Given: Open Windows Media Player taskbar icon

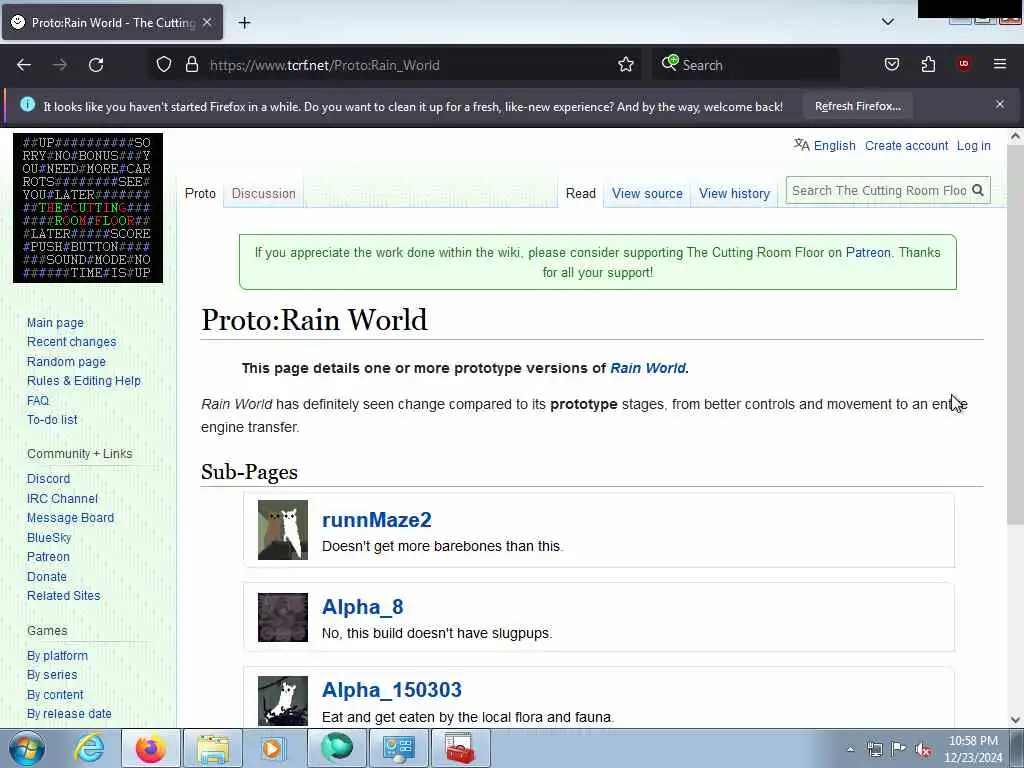Looking at the screenshot, I should tap(274, 748).
